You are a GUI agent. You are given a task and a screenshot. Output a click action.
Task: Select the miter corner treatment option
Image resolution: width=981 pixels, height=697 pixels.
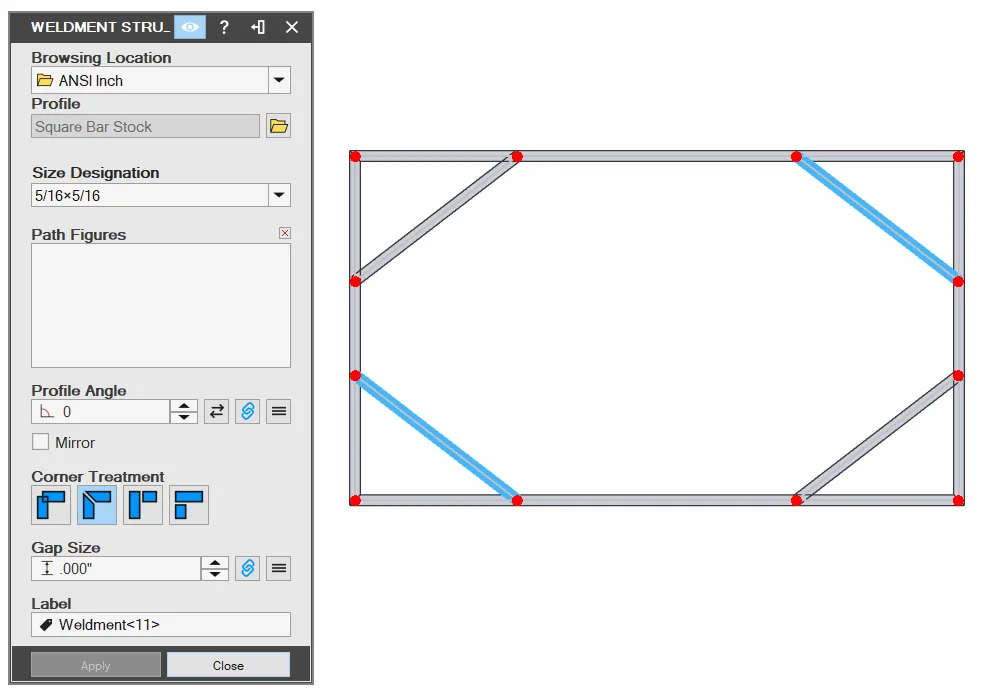[x=97, y=505]
